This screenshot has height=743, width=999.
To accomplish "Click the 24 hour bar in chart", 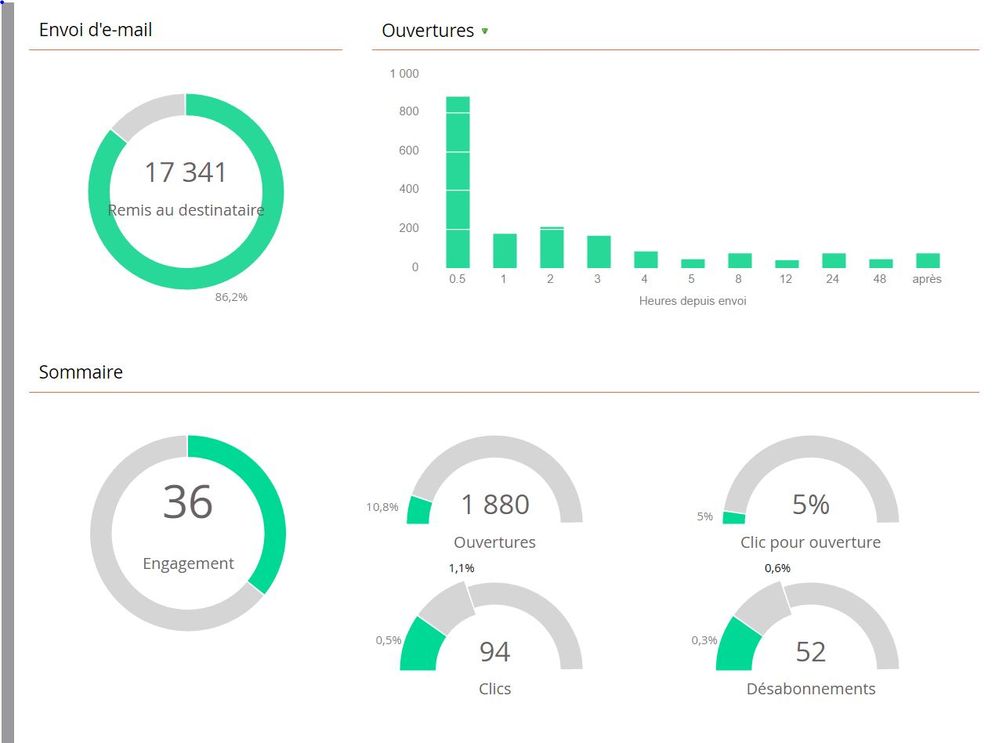I will 834,260.
